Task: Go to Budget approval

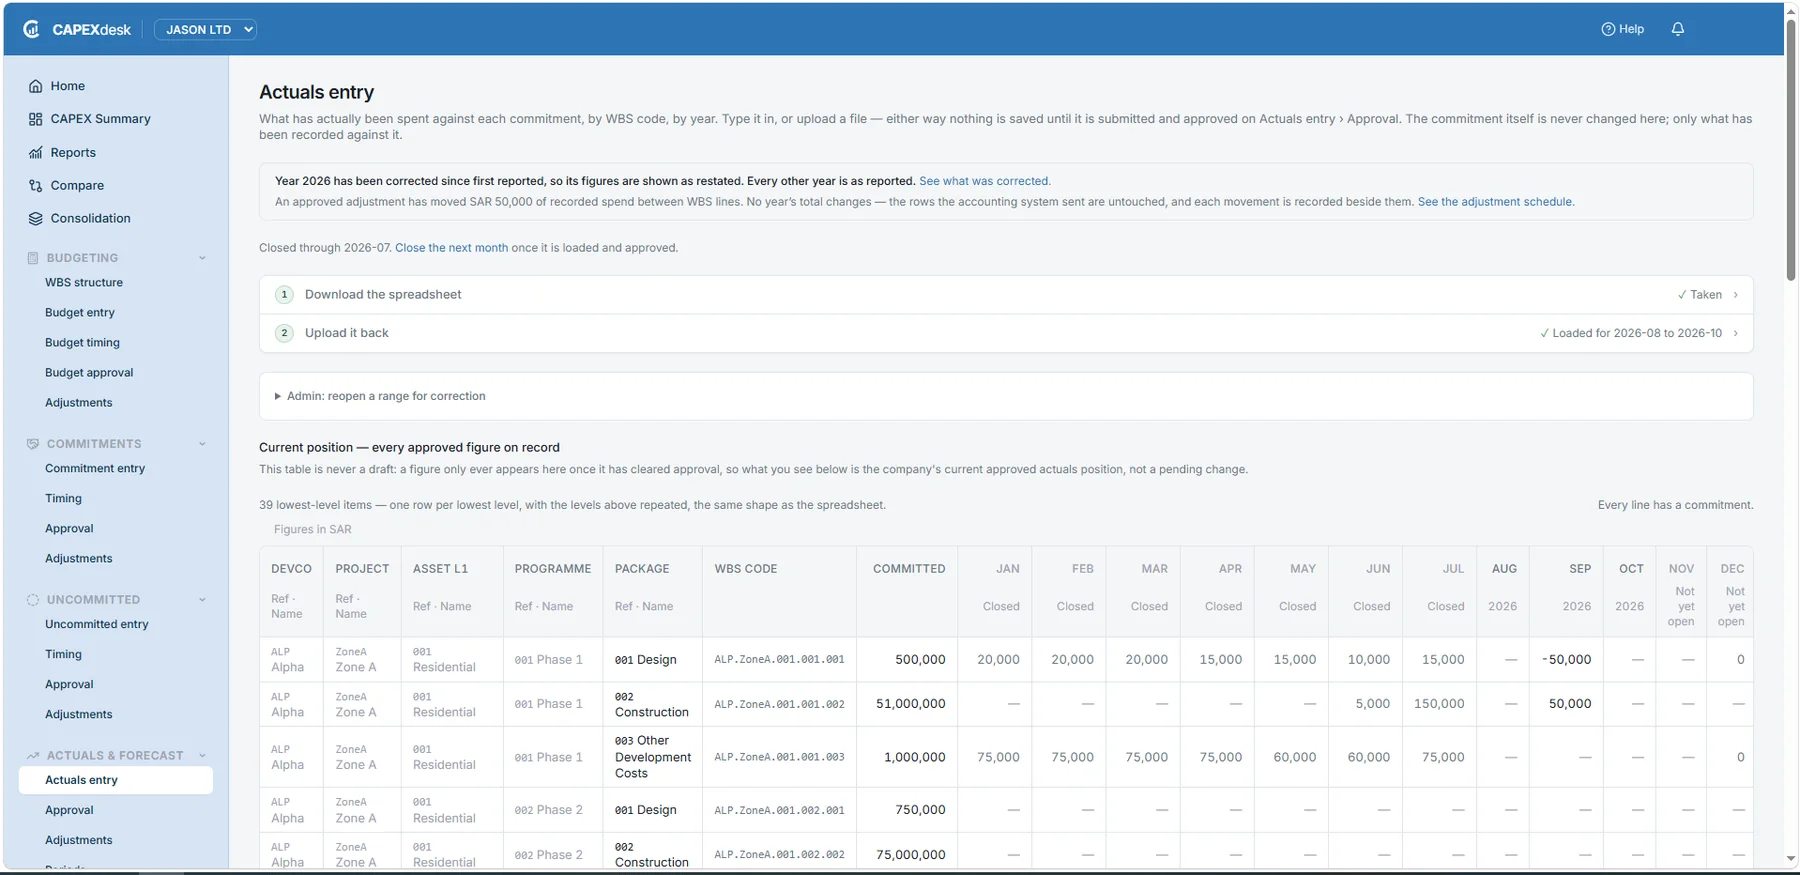Action: tap(89, 373)
